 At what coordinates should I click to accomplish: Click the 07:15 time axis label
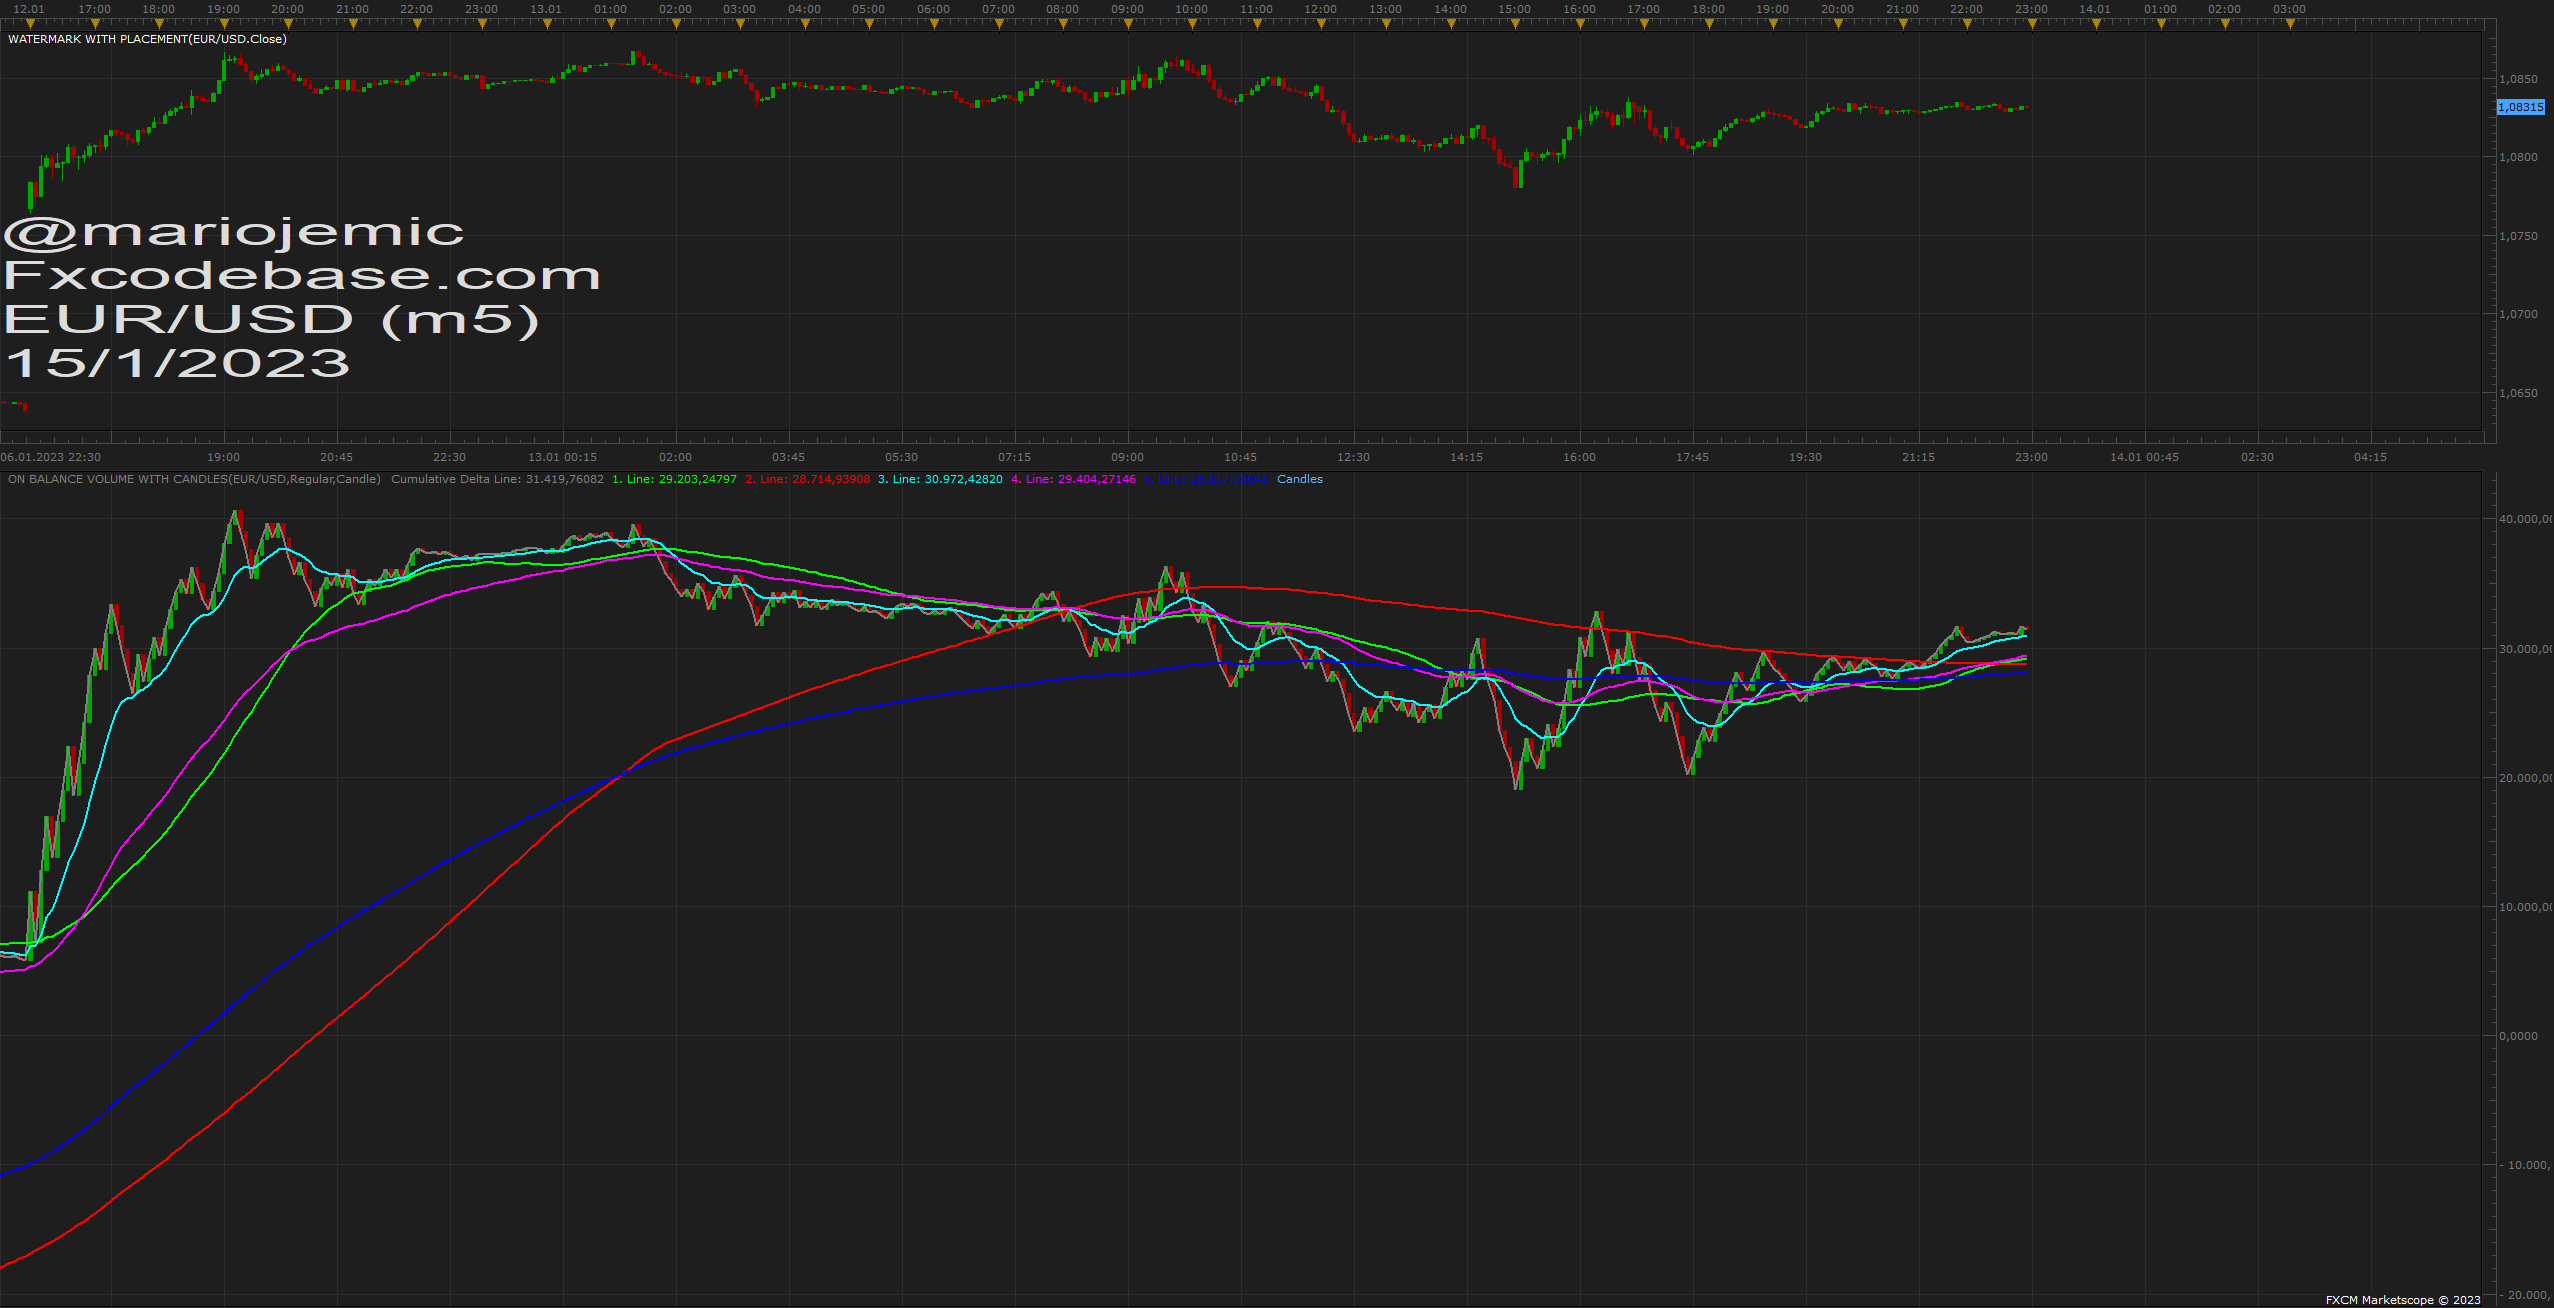pyautogui.click(x=1014, y=457)
